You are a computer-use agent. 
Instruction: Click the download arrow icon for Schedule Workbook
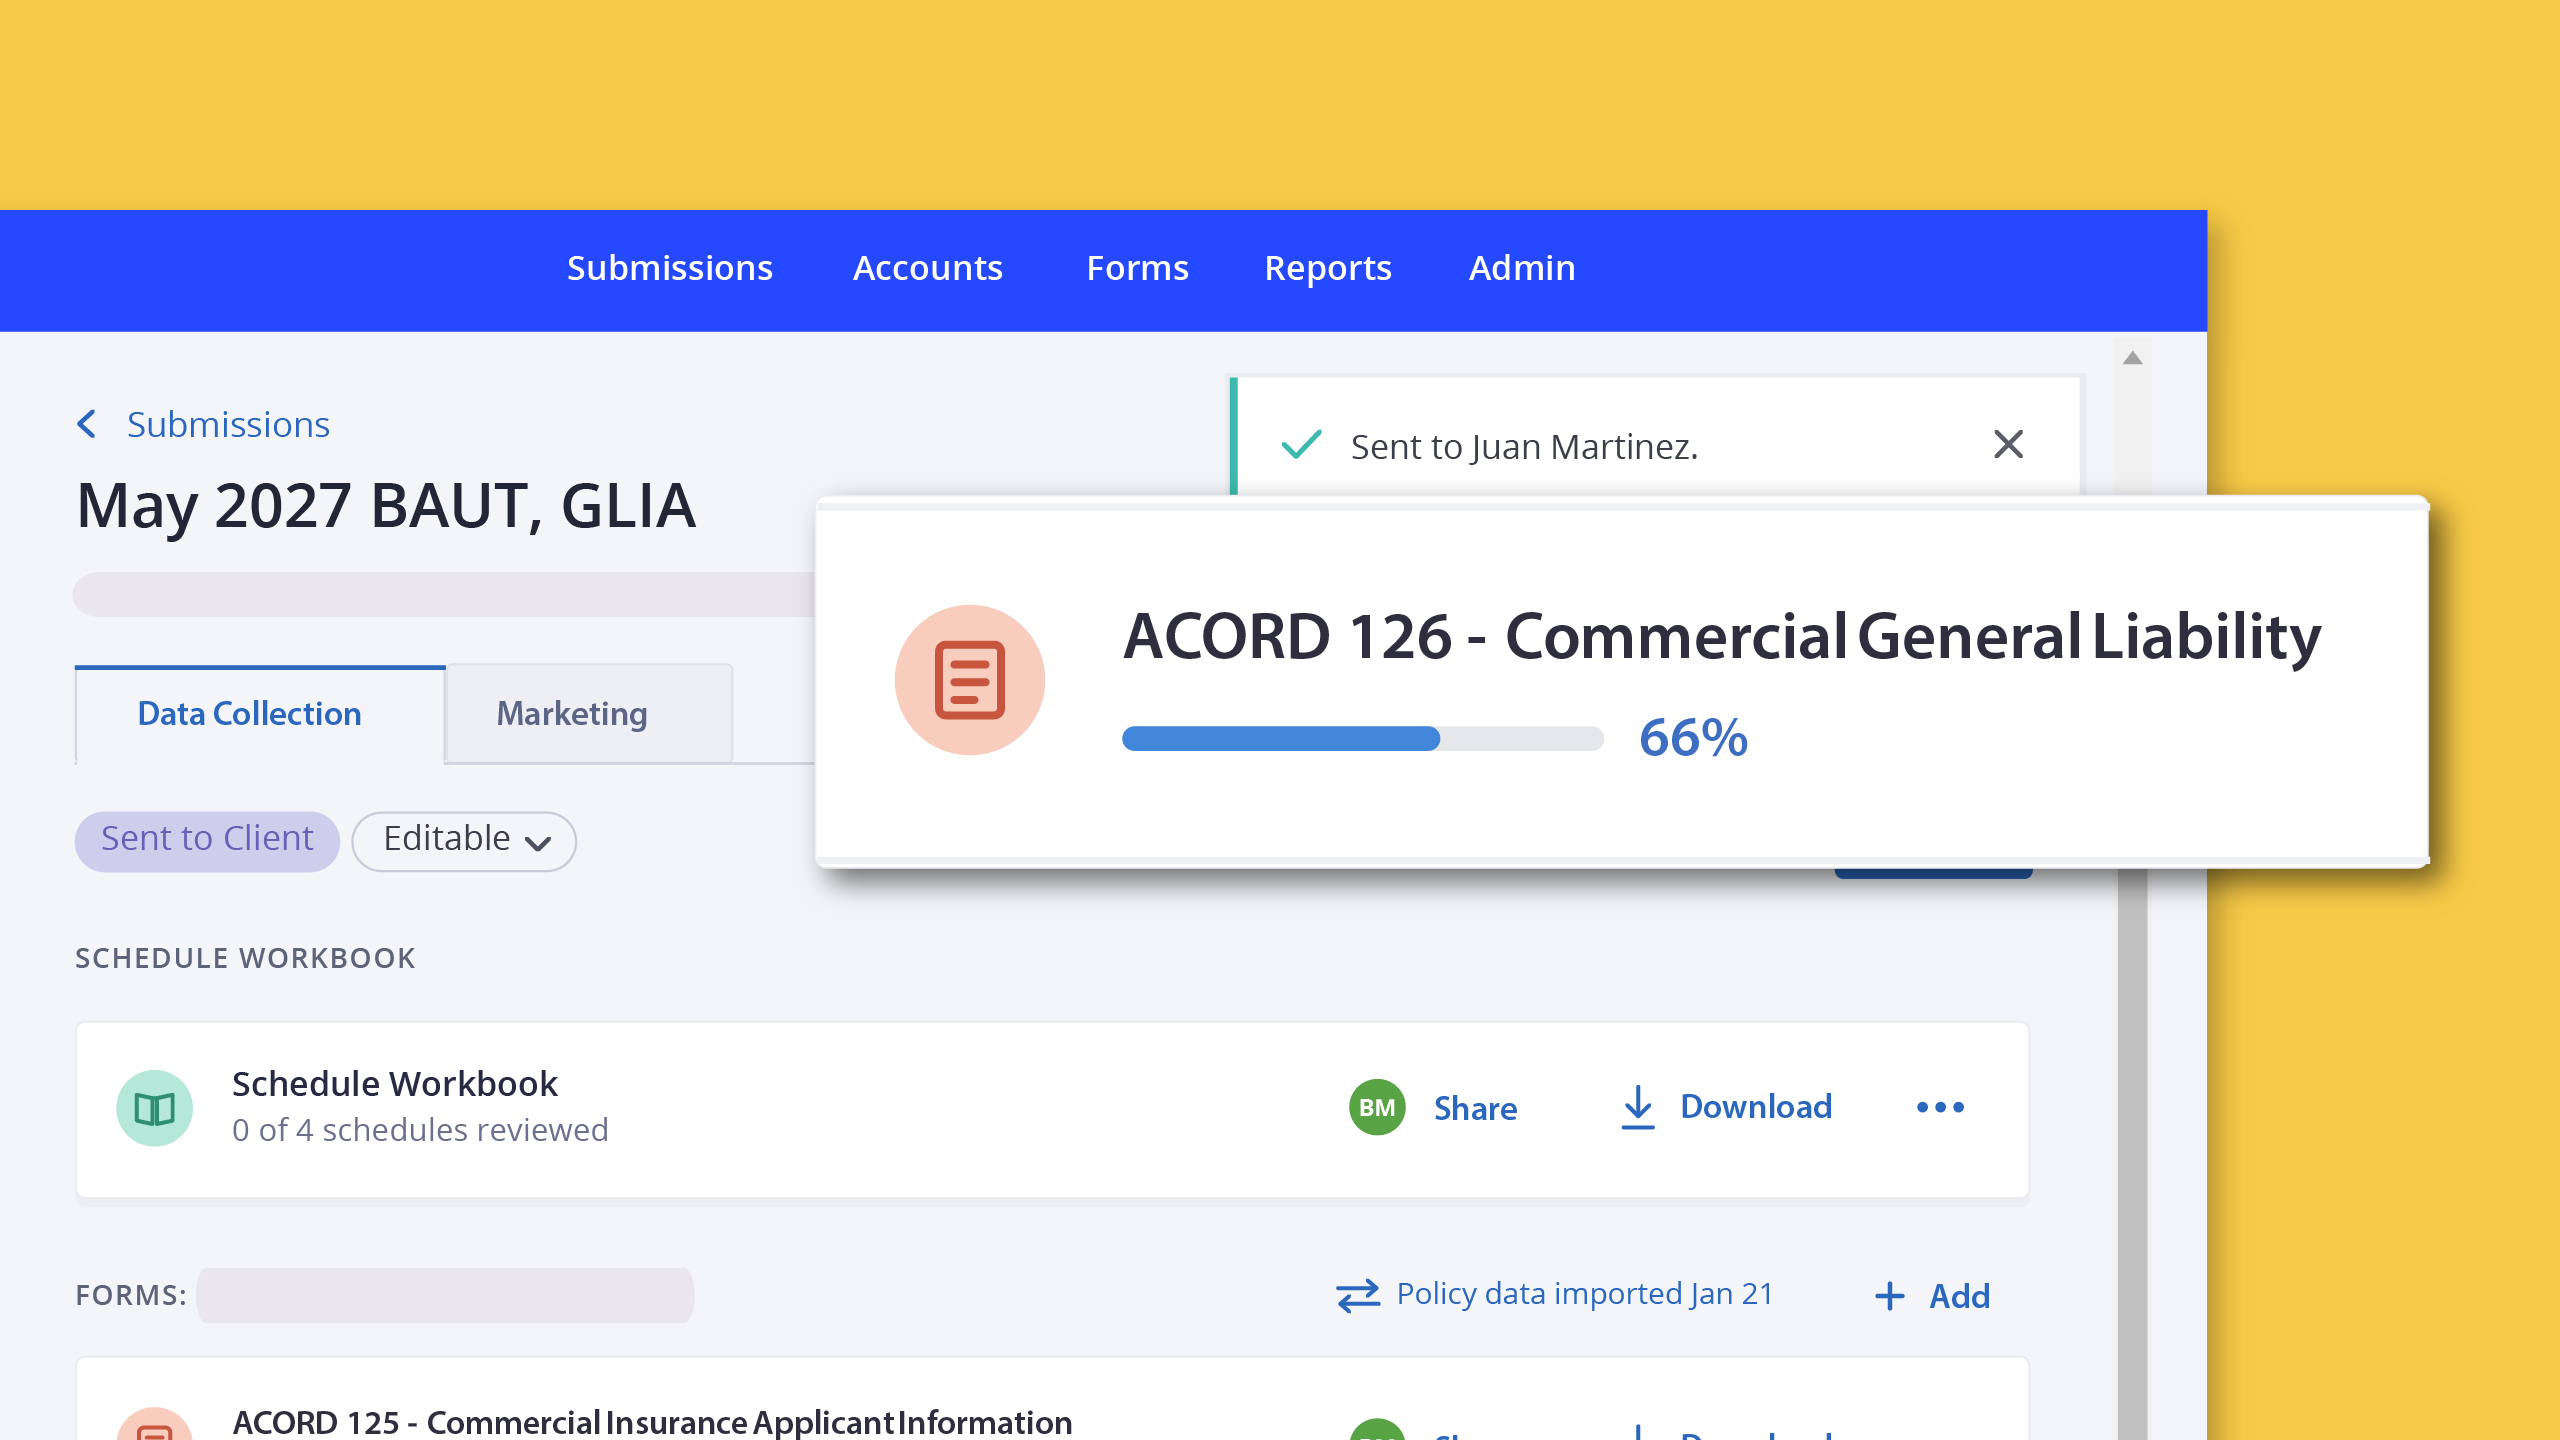tap(1638, 1107)
